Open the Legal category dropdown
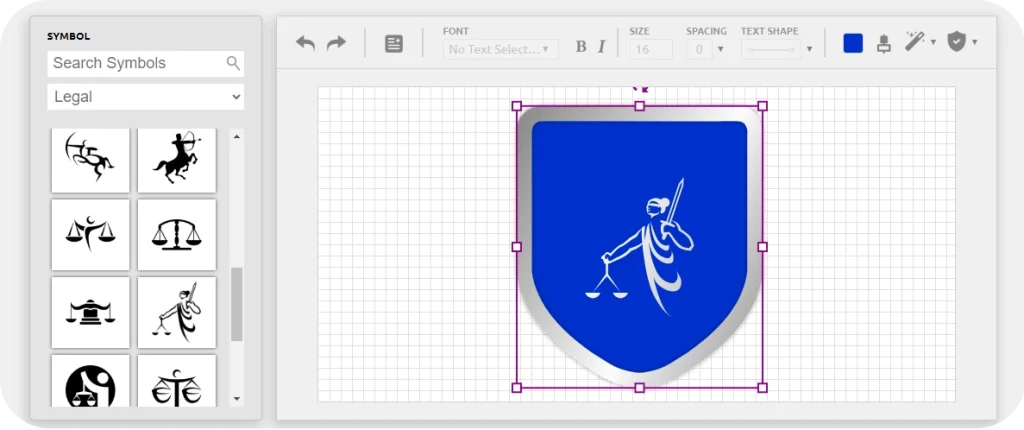The width and height of the screenshot is (1024, 430). pyautogui.click(x=145, y=97)
